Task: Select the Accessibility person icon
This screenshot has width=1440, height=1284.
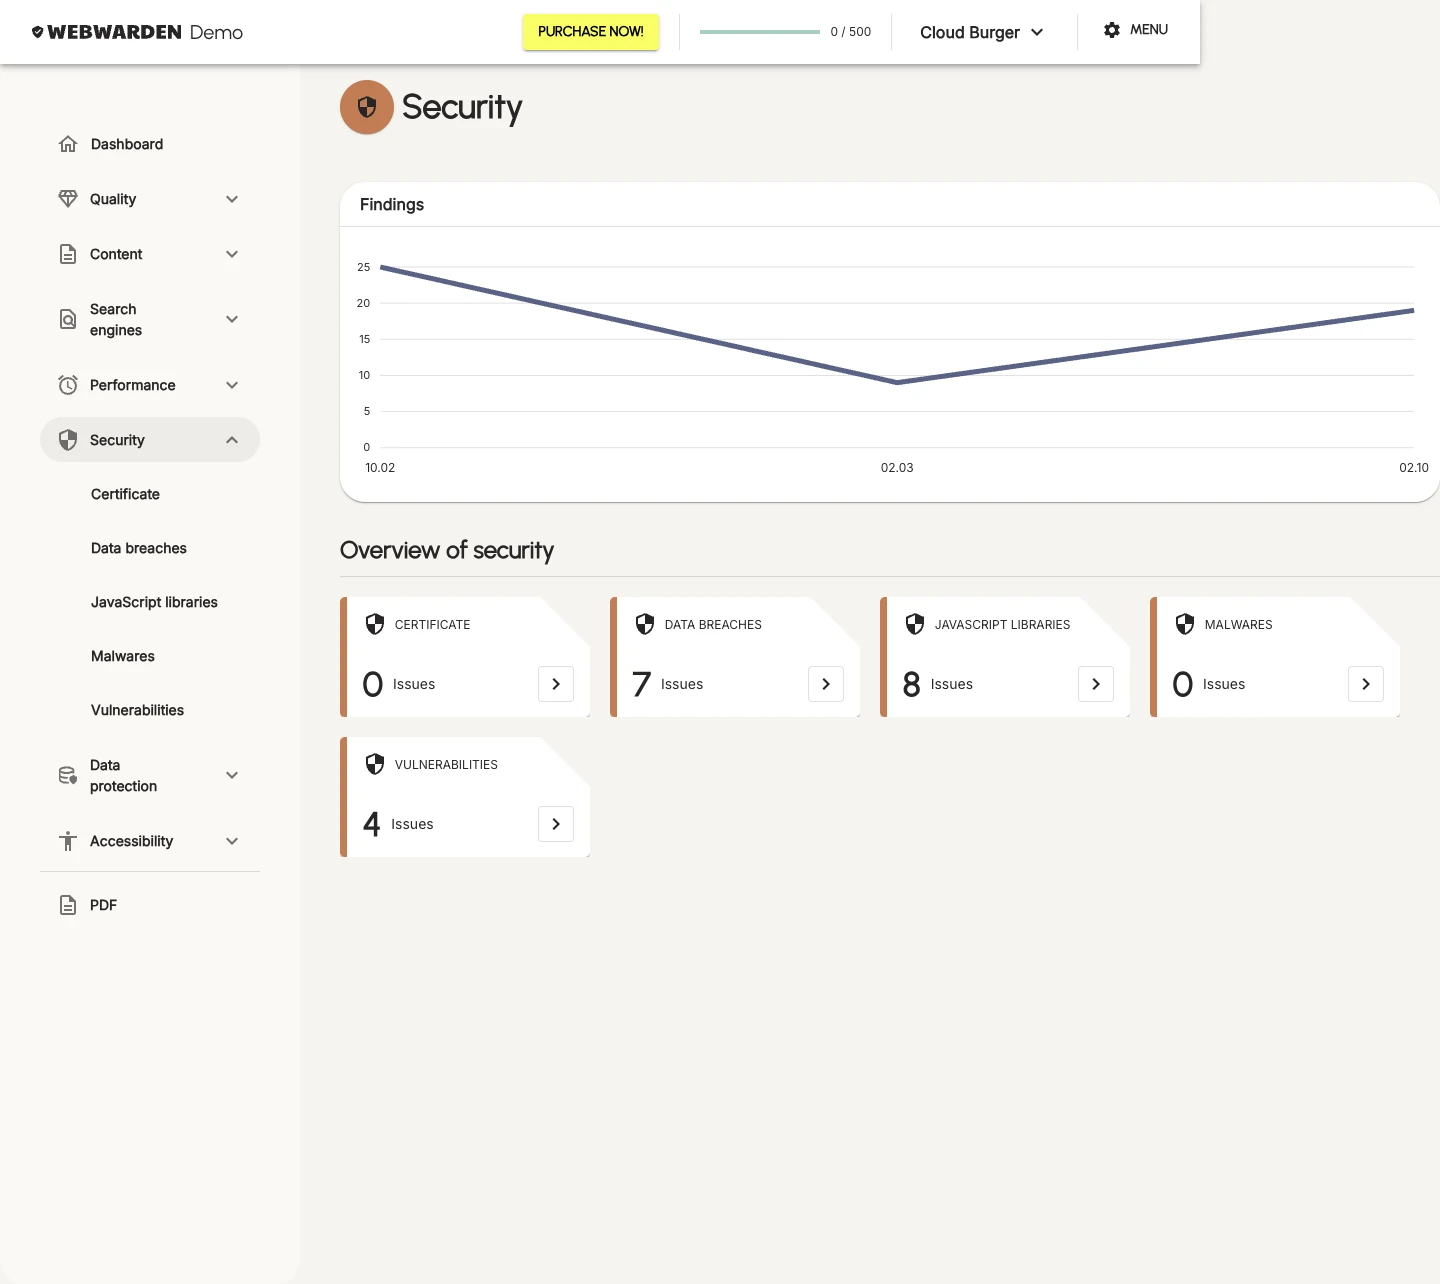Action: (x=68, y=841)
